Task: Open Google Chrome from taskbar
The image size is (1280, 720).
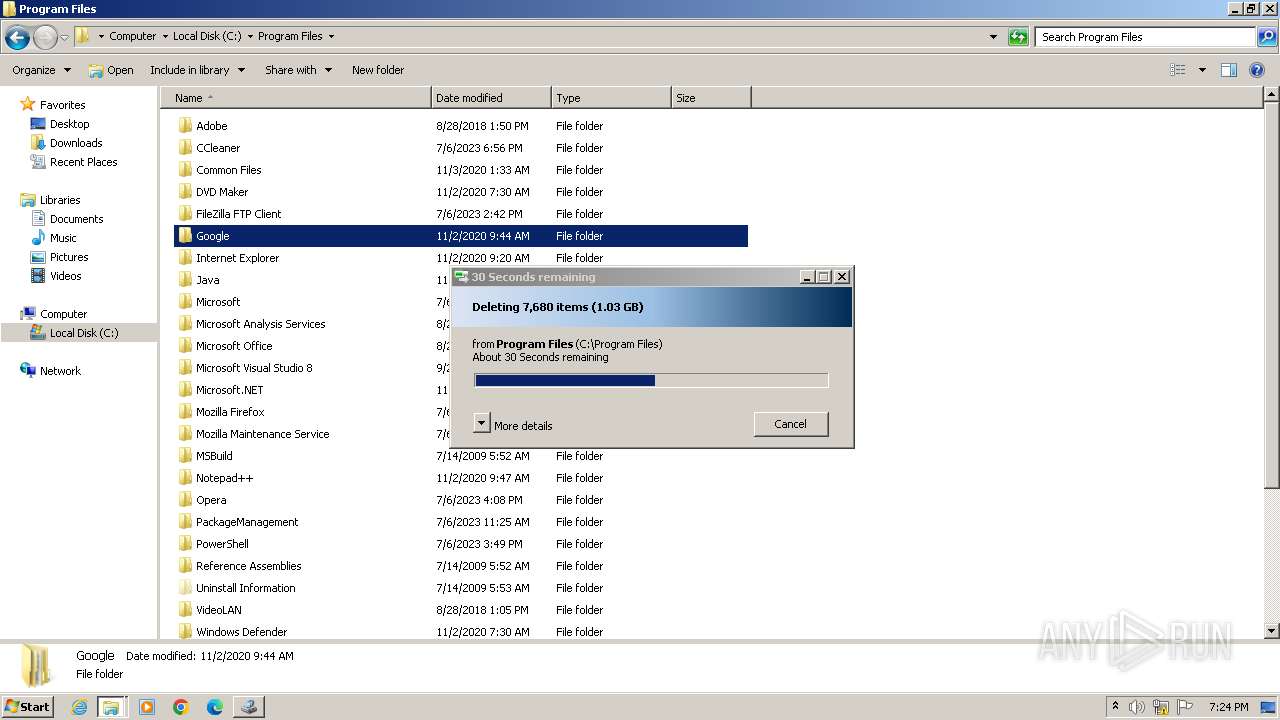Action: pos(181,707)
